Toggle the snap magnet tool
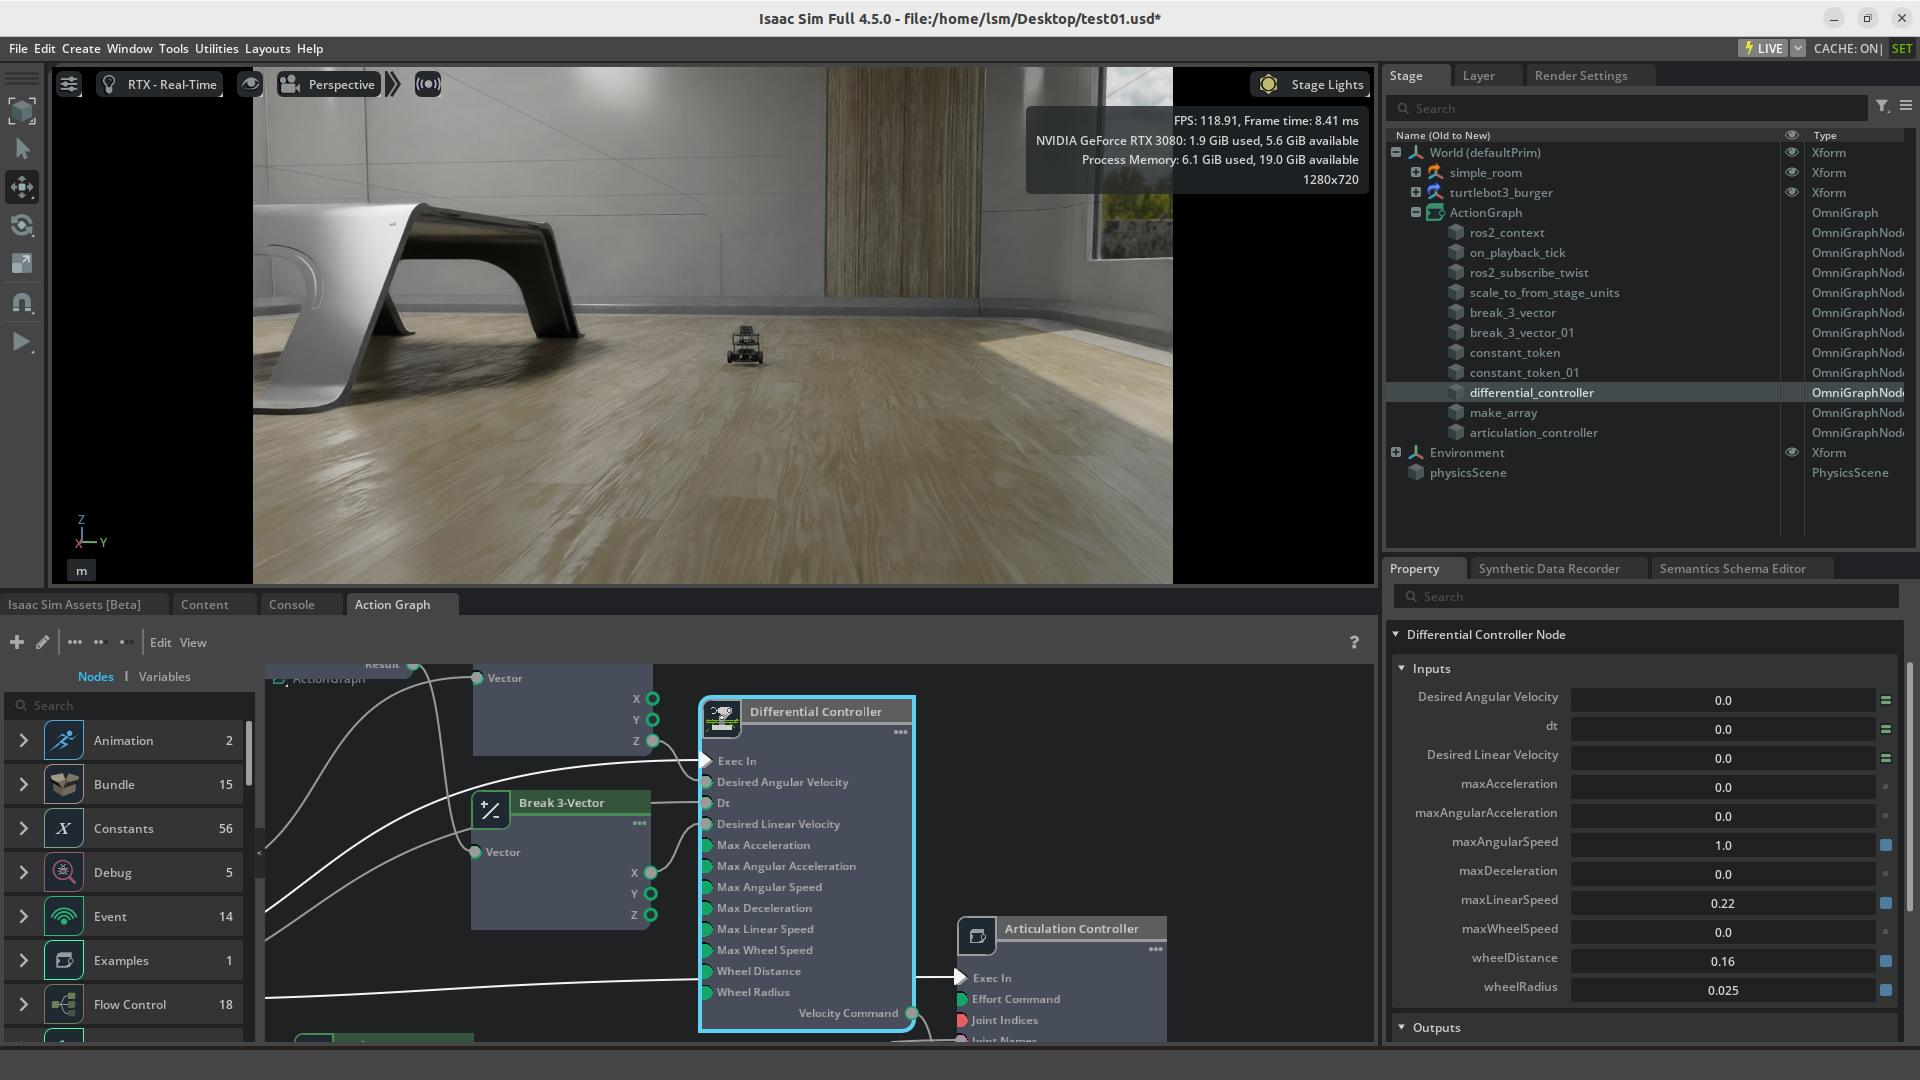 point(22,302)
